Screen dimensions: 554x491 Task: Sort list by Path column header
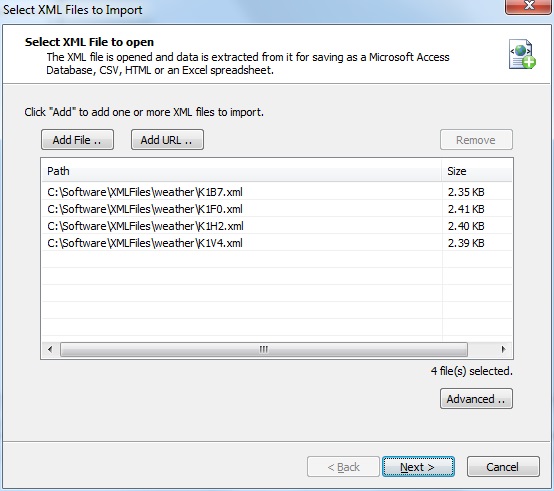242,171
